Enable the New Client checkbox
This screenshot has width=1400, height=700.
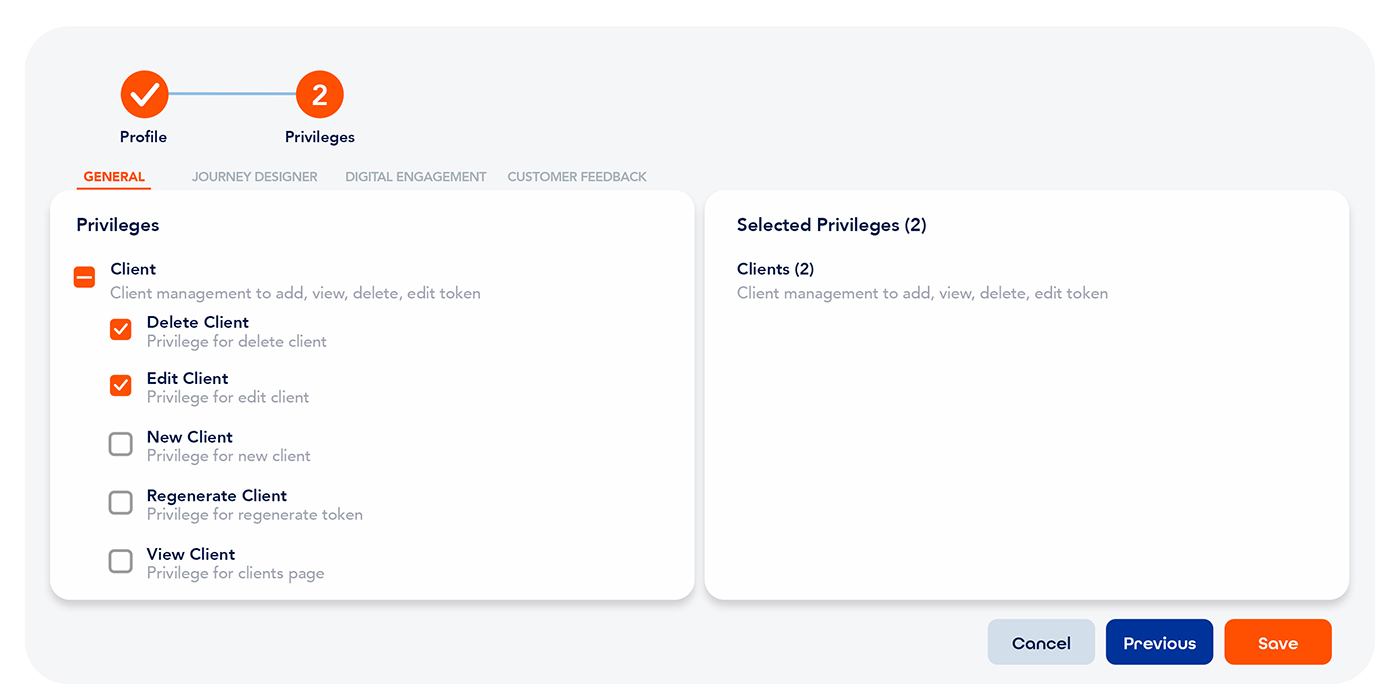tap(121, 444)
